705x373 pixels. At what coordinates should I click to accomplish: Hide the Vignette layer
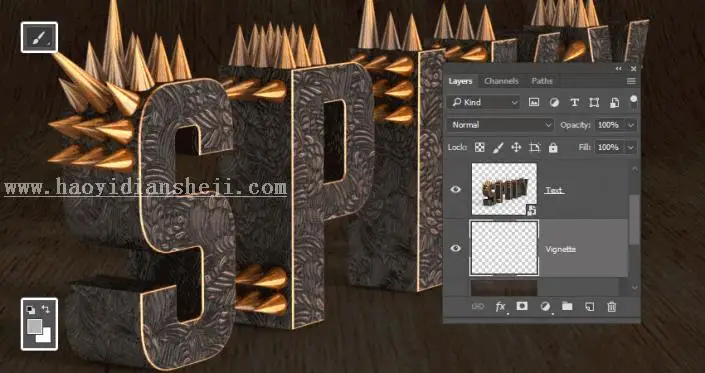click(x=455, y=248)
